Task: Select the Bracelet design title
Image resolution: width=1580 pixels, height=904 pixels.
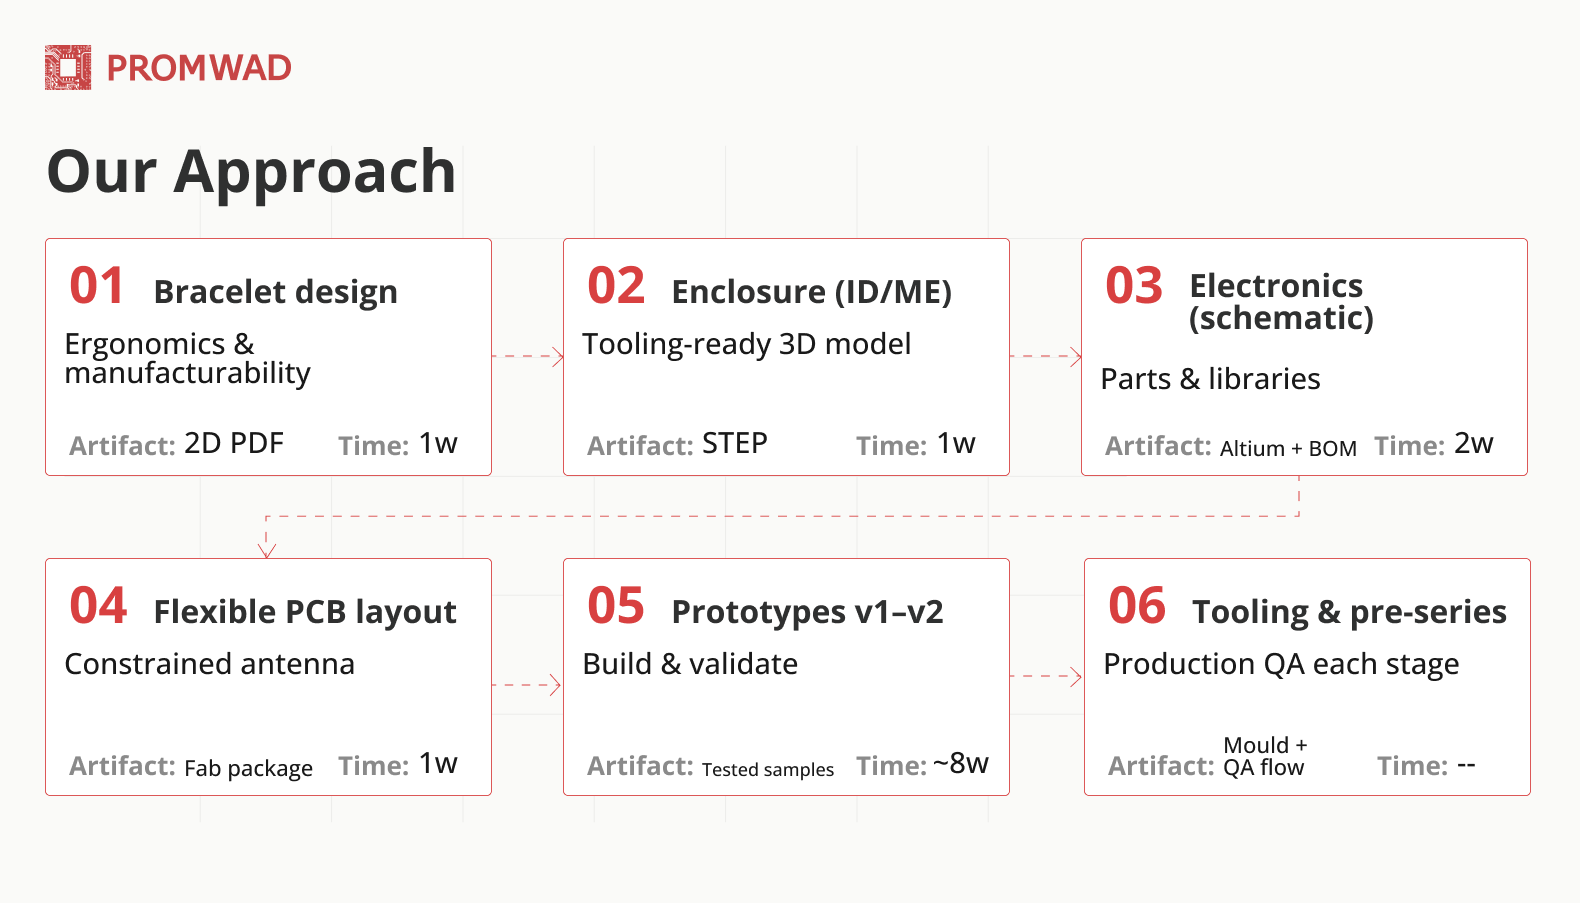Action: (x=275, y=292)
